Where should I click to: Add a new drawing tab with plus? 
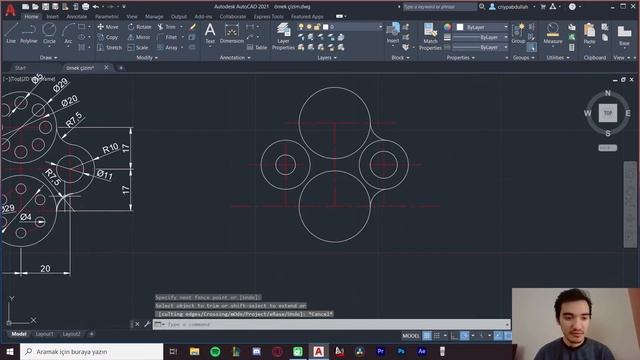click(x=121, y=68)
